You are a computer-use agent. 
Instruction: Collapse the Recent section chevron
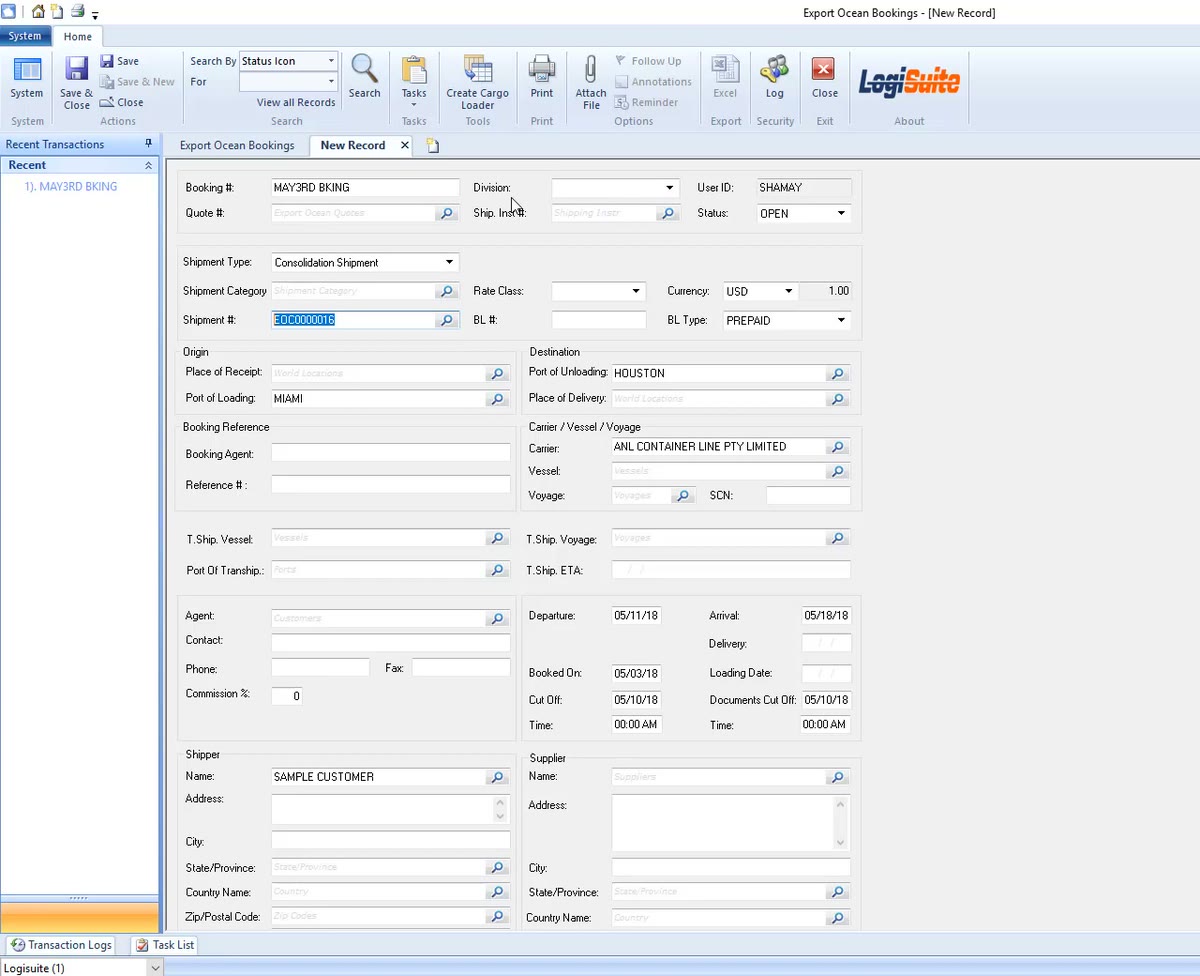click(148, 165)
